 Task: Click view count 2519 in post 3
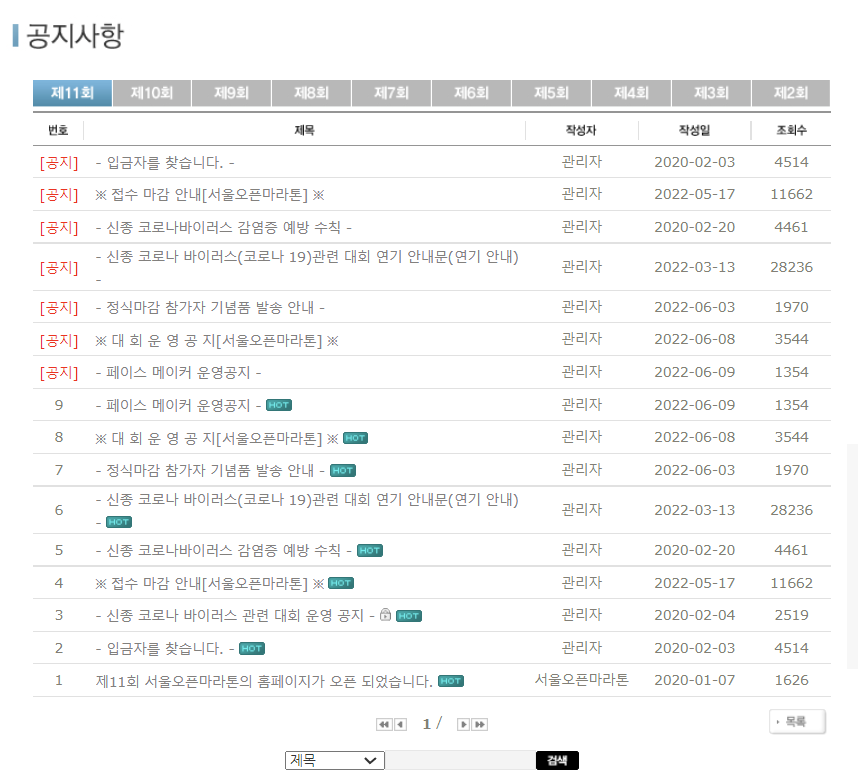click(791, 615)
